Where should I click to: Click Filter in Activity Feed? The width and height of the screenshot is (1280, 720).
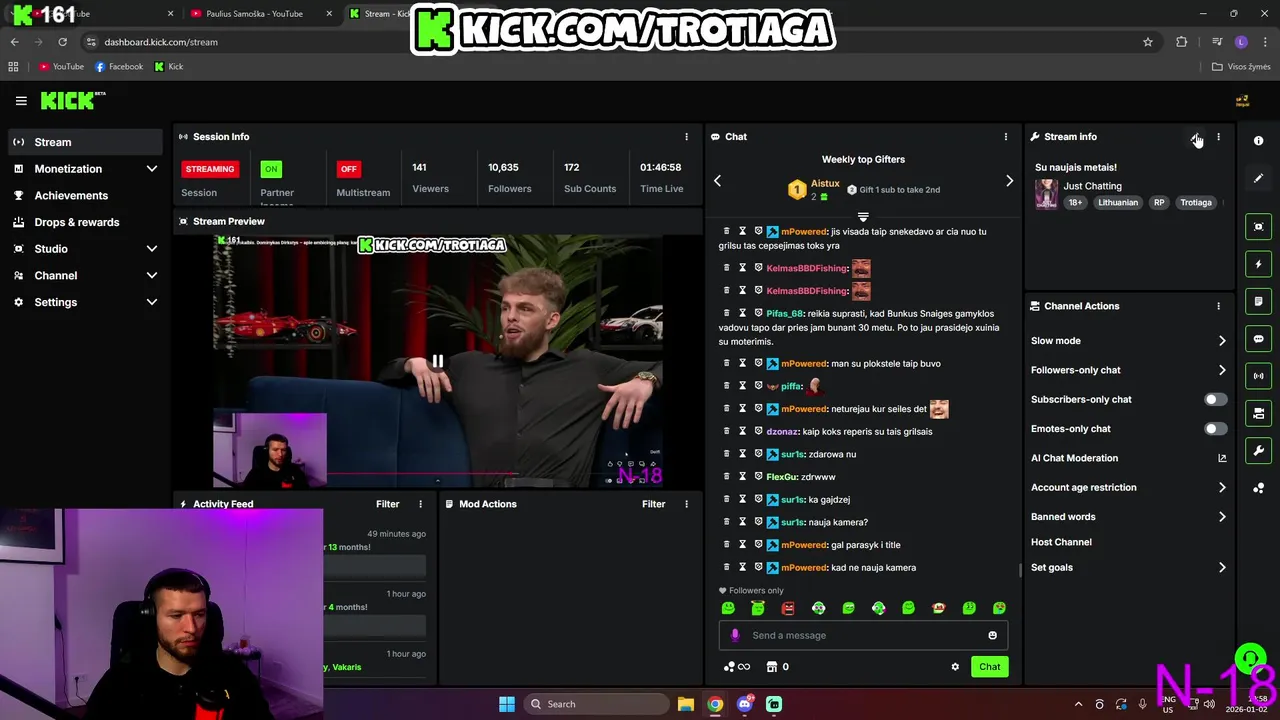click(387, 504)
